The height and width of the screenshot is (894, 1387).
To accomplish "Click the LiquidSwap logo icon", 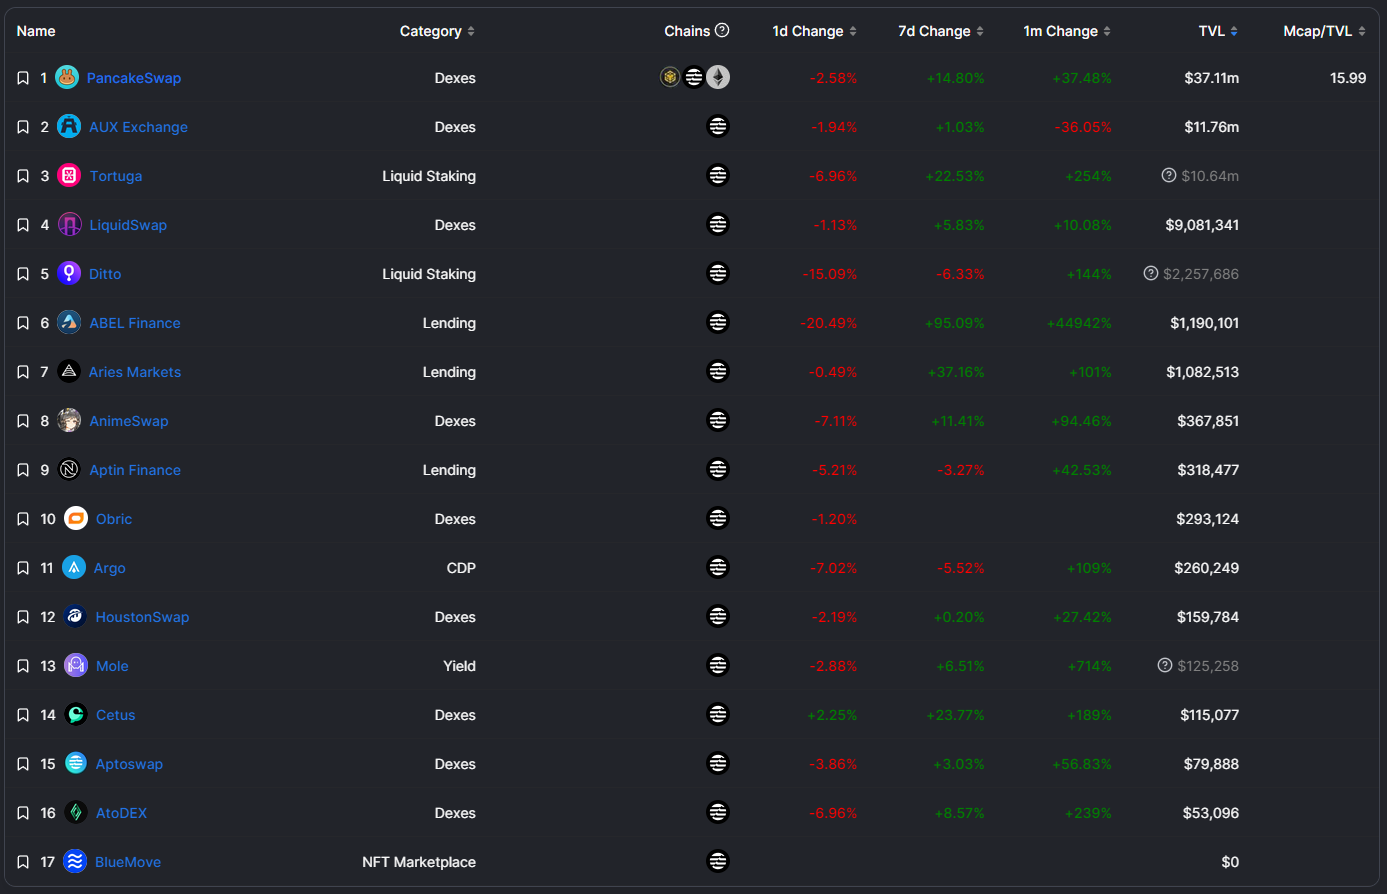I will [69, 224].
